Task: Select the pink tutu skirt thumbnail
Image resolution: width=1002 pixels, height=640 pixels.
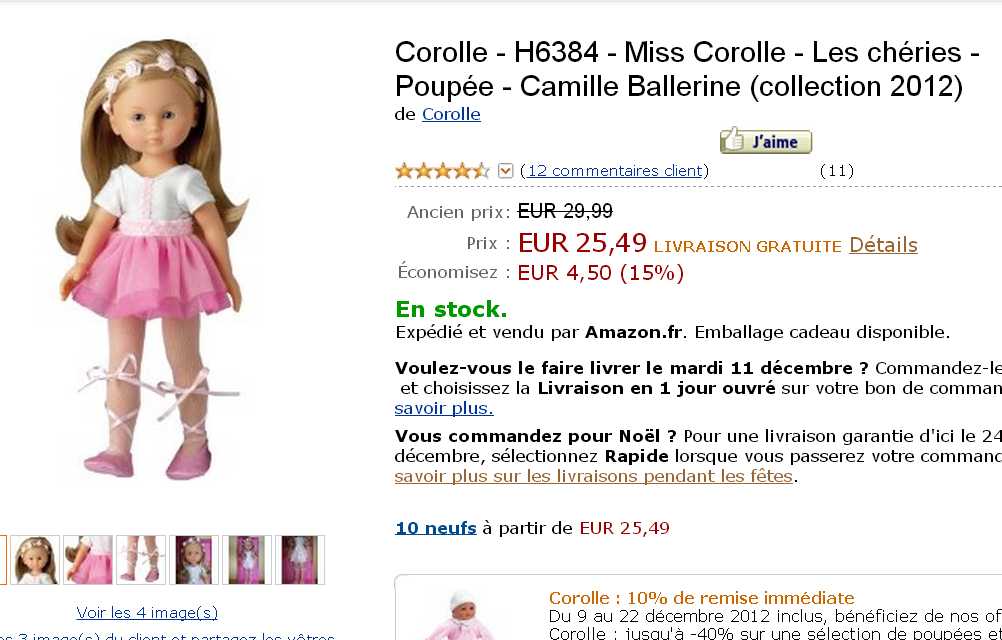Action: point(88,560)
